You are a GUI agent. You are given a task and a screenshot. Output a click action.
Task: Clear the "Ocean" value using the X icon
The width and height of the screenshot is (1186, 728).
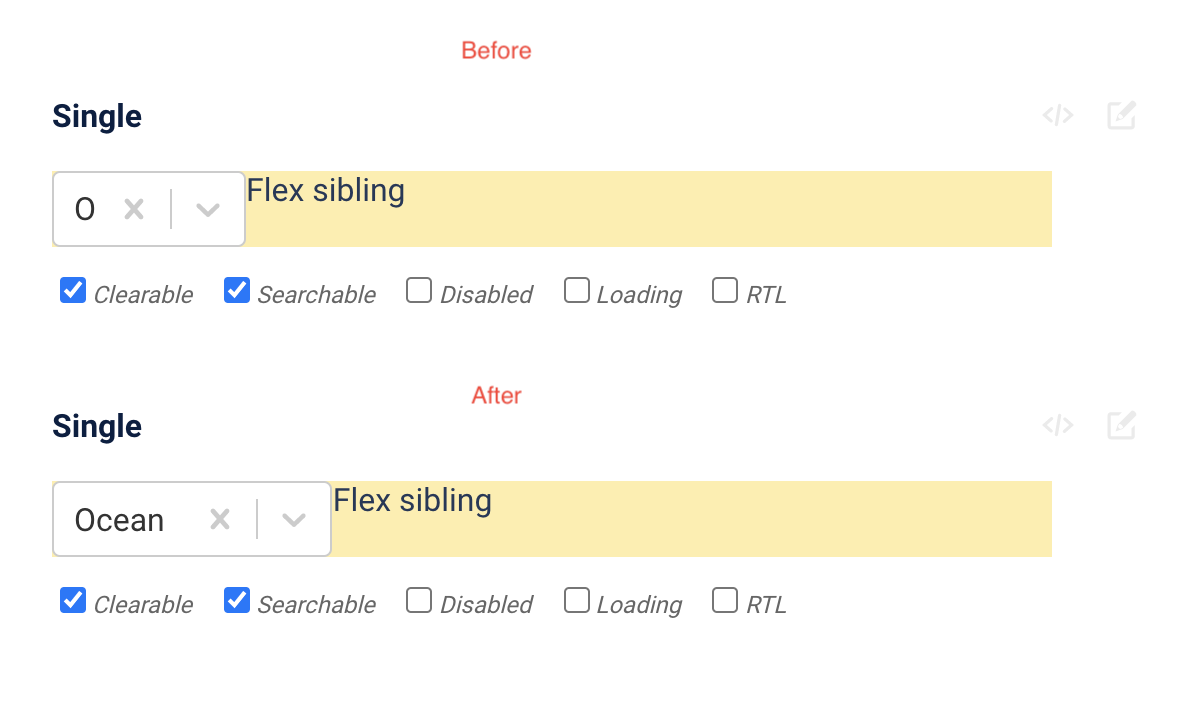(219, 519)
